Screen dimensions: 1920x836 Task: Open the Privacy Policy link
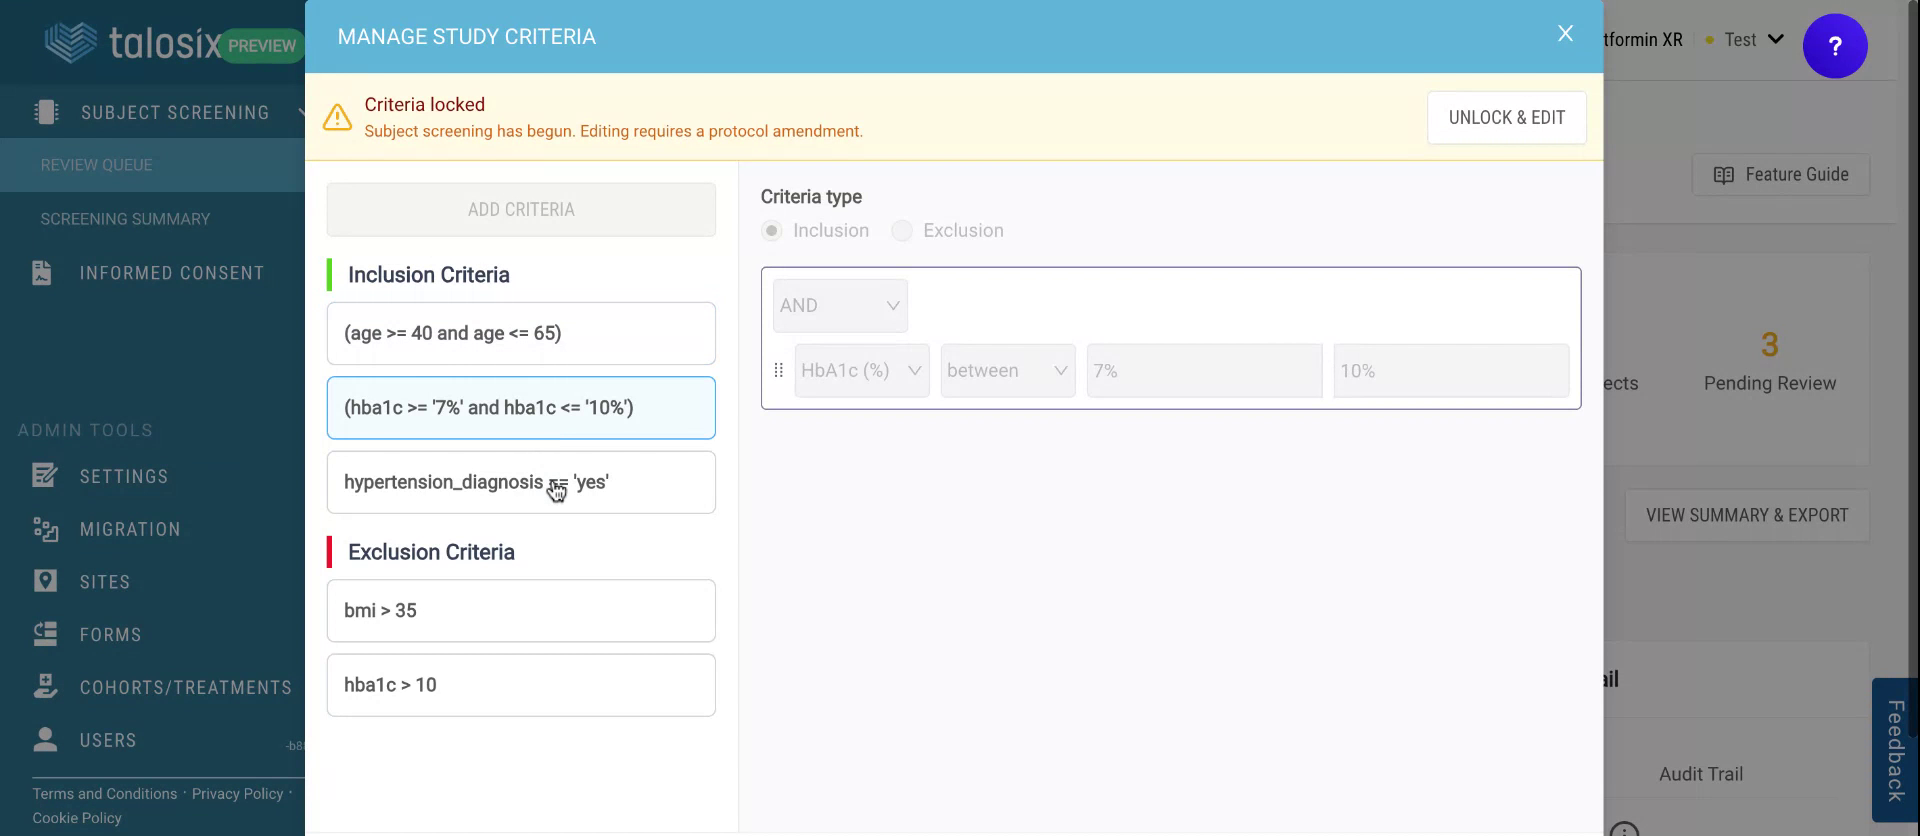[237, 794]
